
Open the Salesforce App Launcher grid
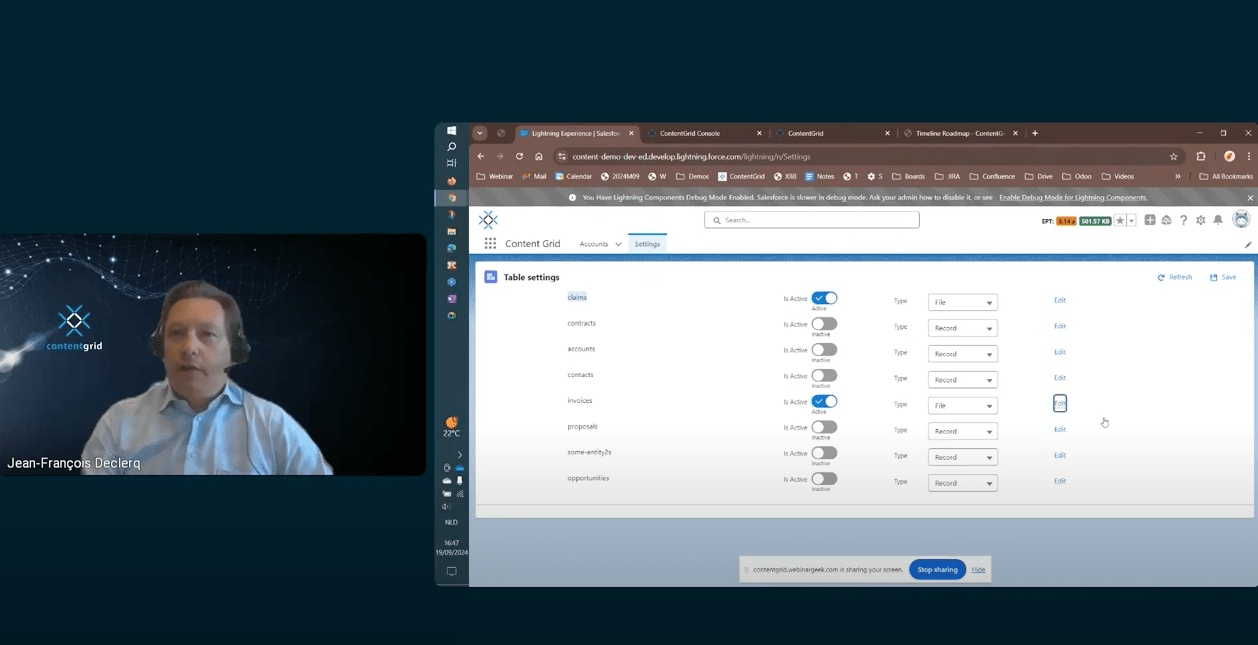(490, 244)
